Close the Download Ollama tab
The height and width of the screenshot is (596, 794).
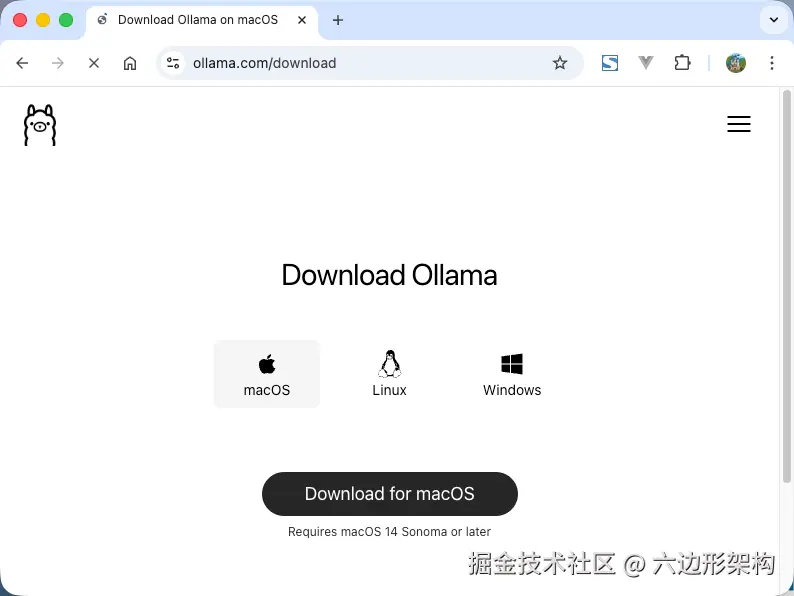(x=302, y=20)
